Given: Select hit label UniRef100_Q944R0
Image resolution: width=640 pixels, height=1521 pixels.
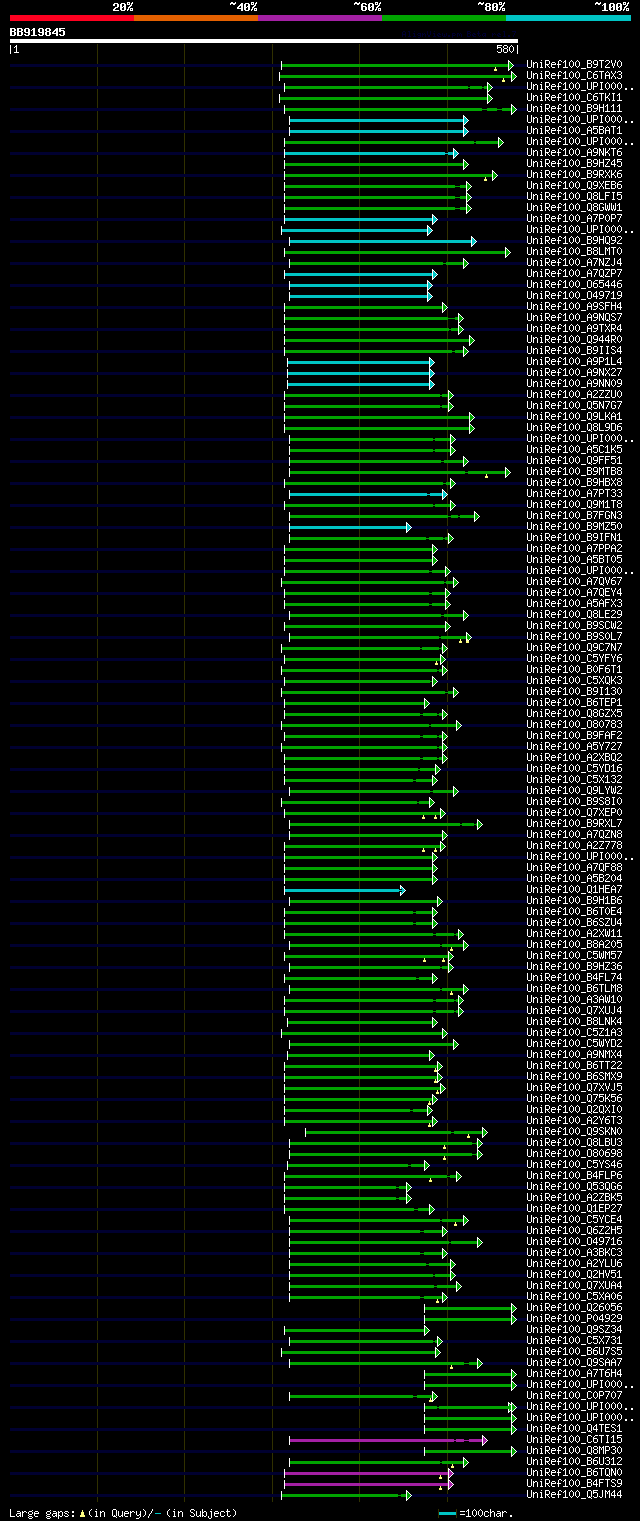Looking at the screenshot, I should tap(574, 339).
